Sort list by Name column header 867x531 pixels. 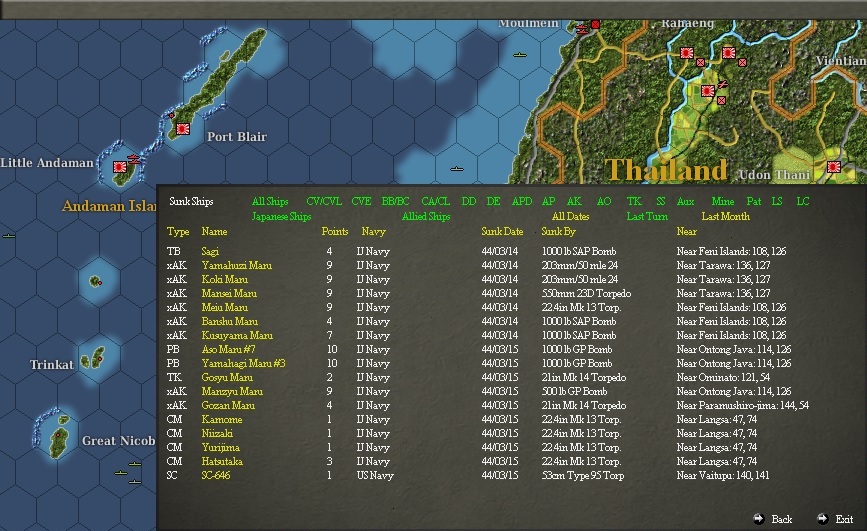[x=214, y=231]
